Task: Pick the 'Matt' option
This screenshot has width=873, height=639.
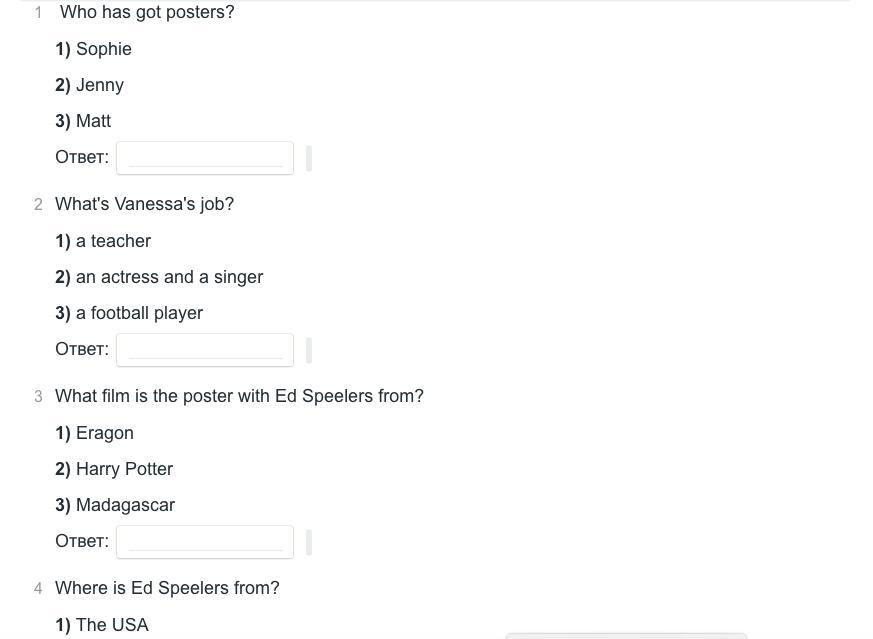Action: coord(93,121)
